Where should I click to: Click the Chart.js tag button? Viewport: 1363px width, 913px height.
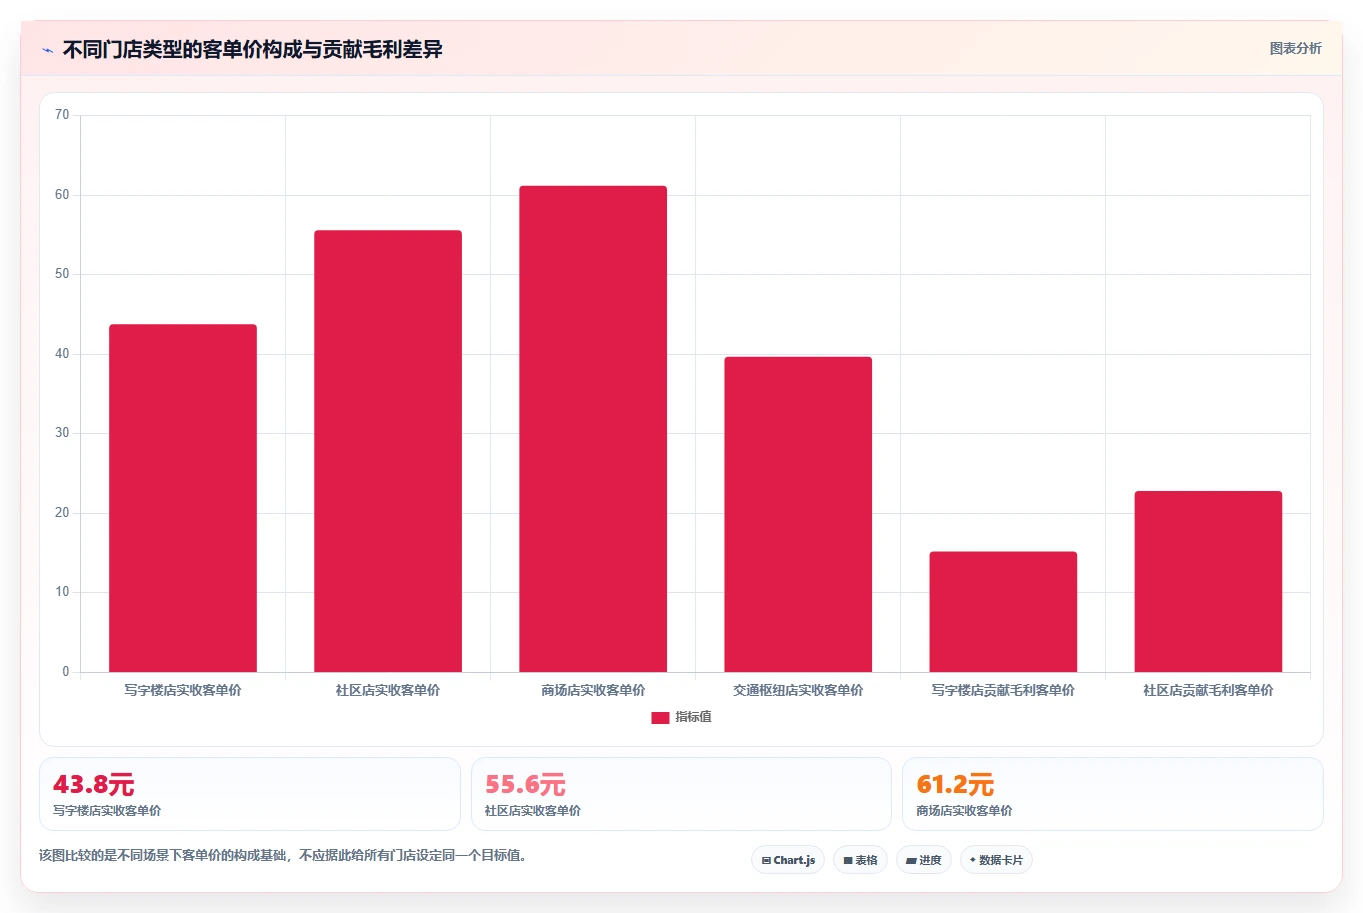788,860
